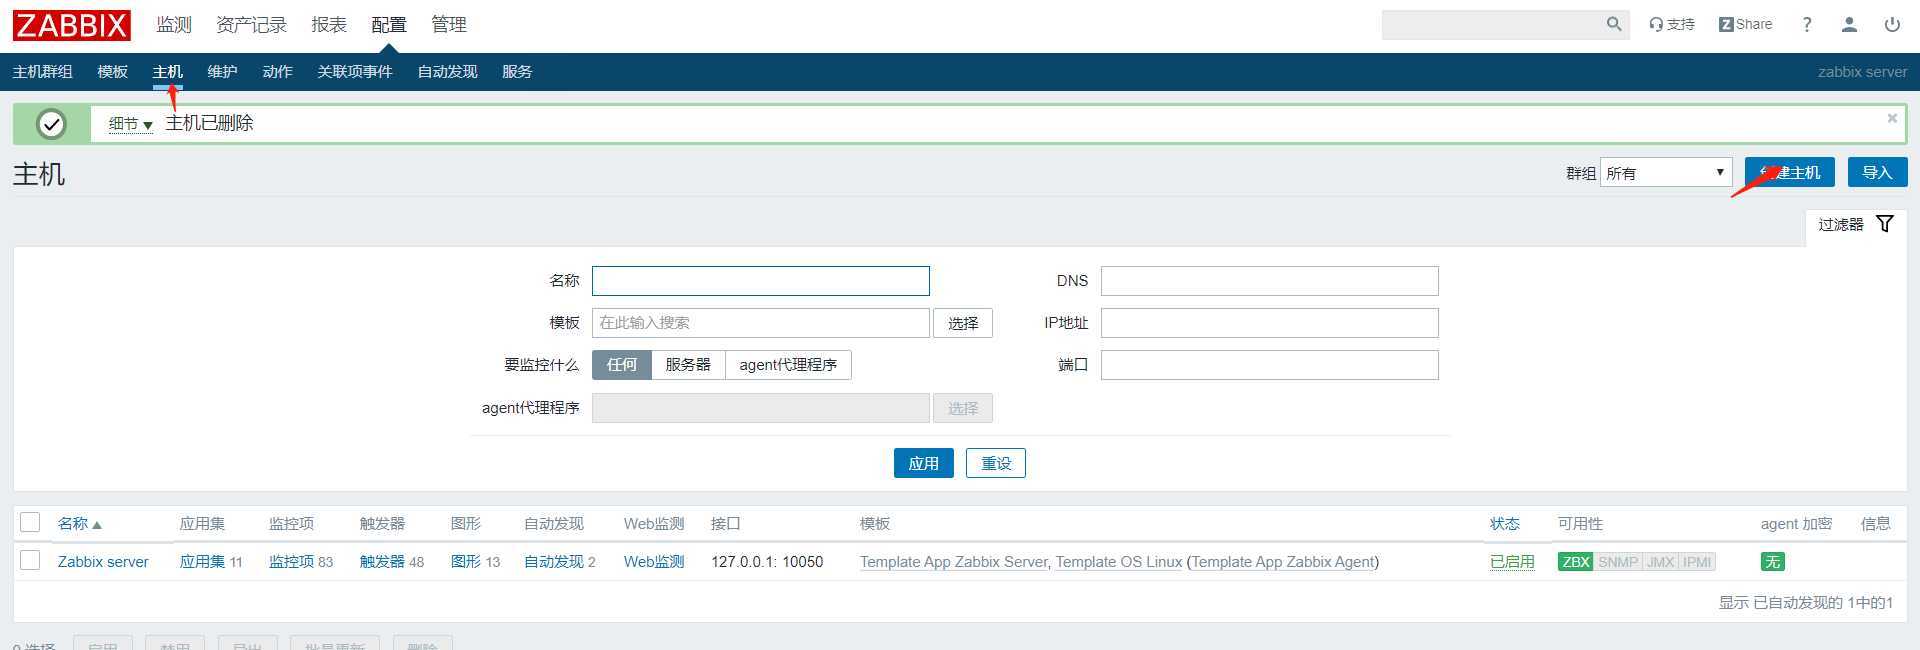The height and width of the screenshot is (650, 1920).
Task: Expand 细节 details of message
Action: click(x=130, y=124)
